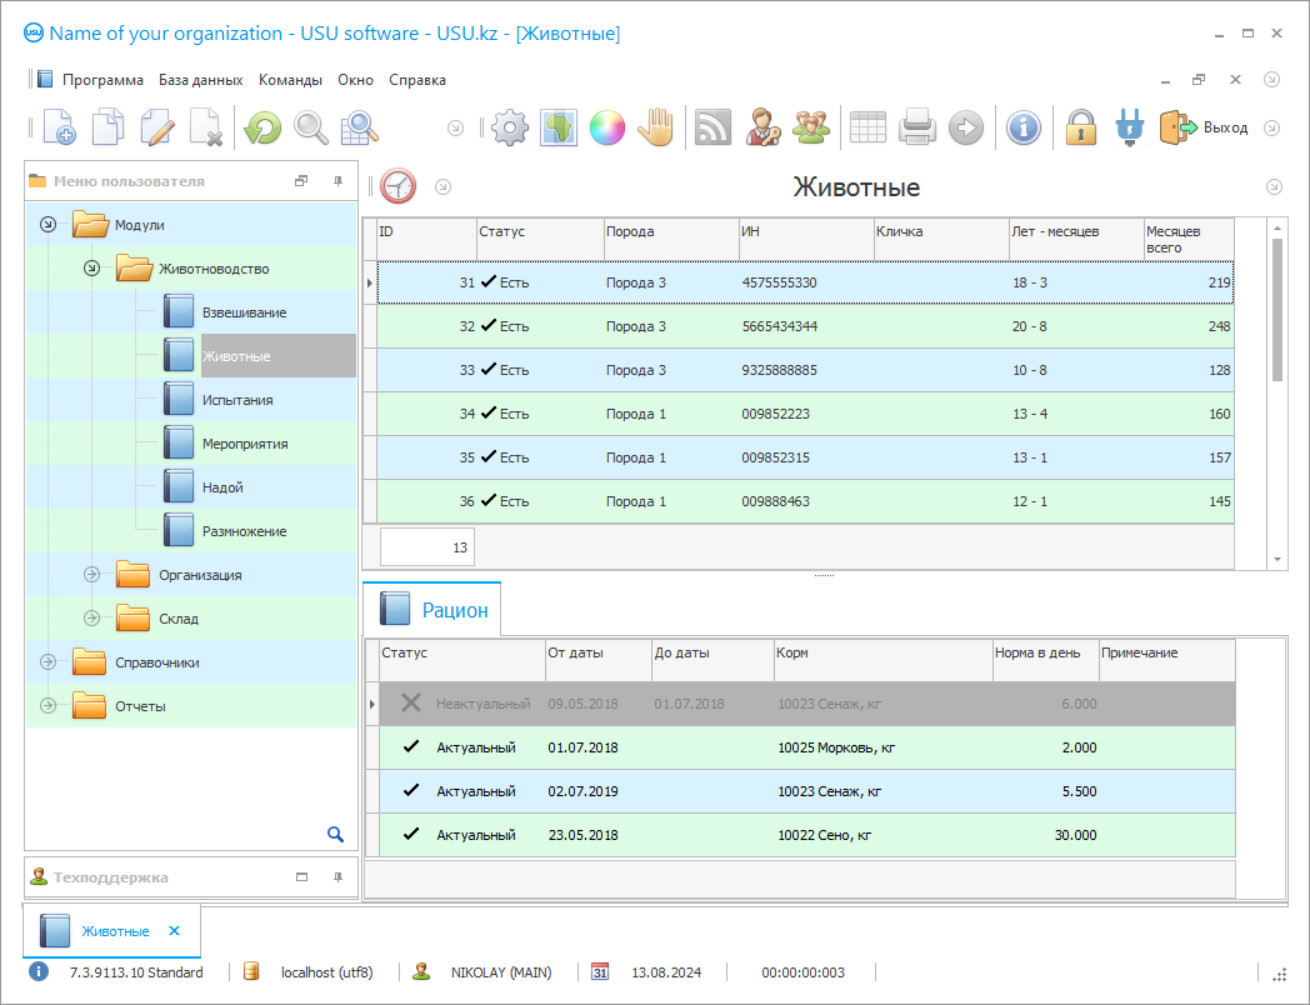This screenshot has width=1310, height=1005.
Task: Sort by Норма в день column header
Action: [x=1045, y=661]
